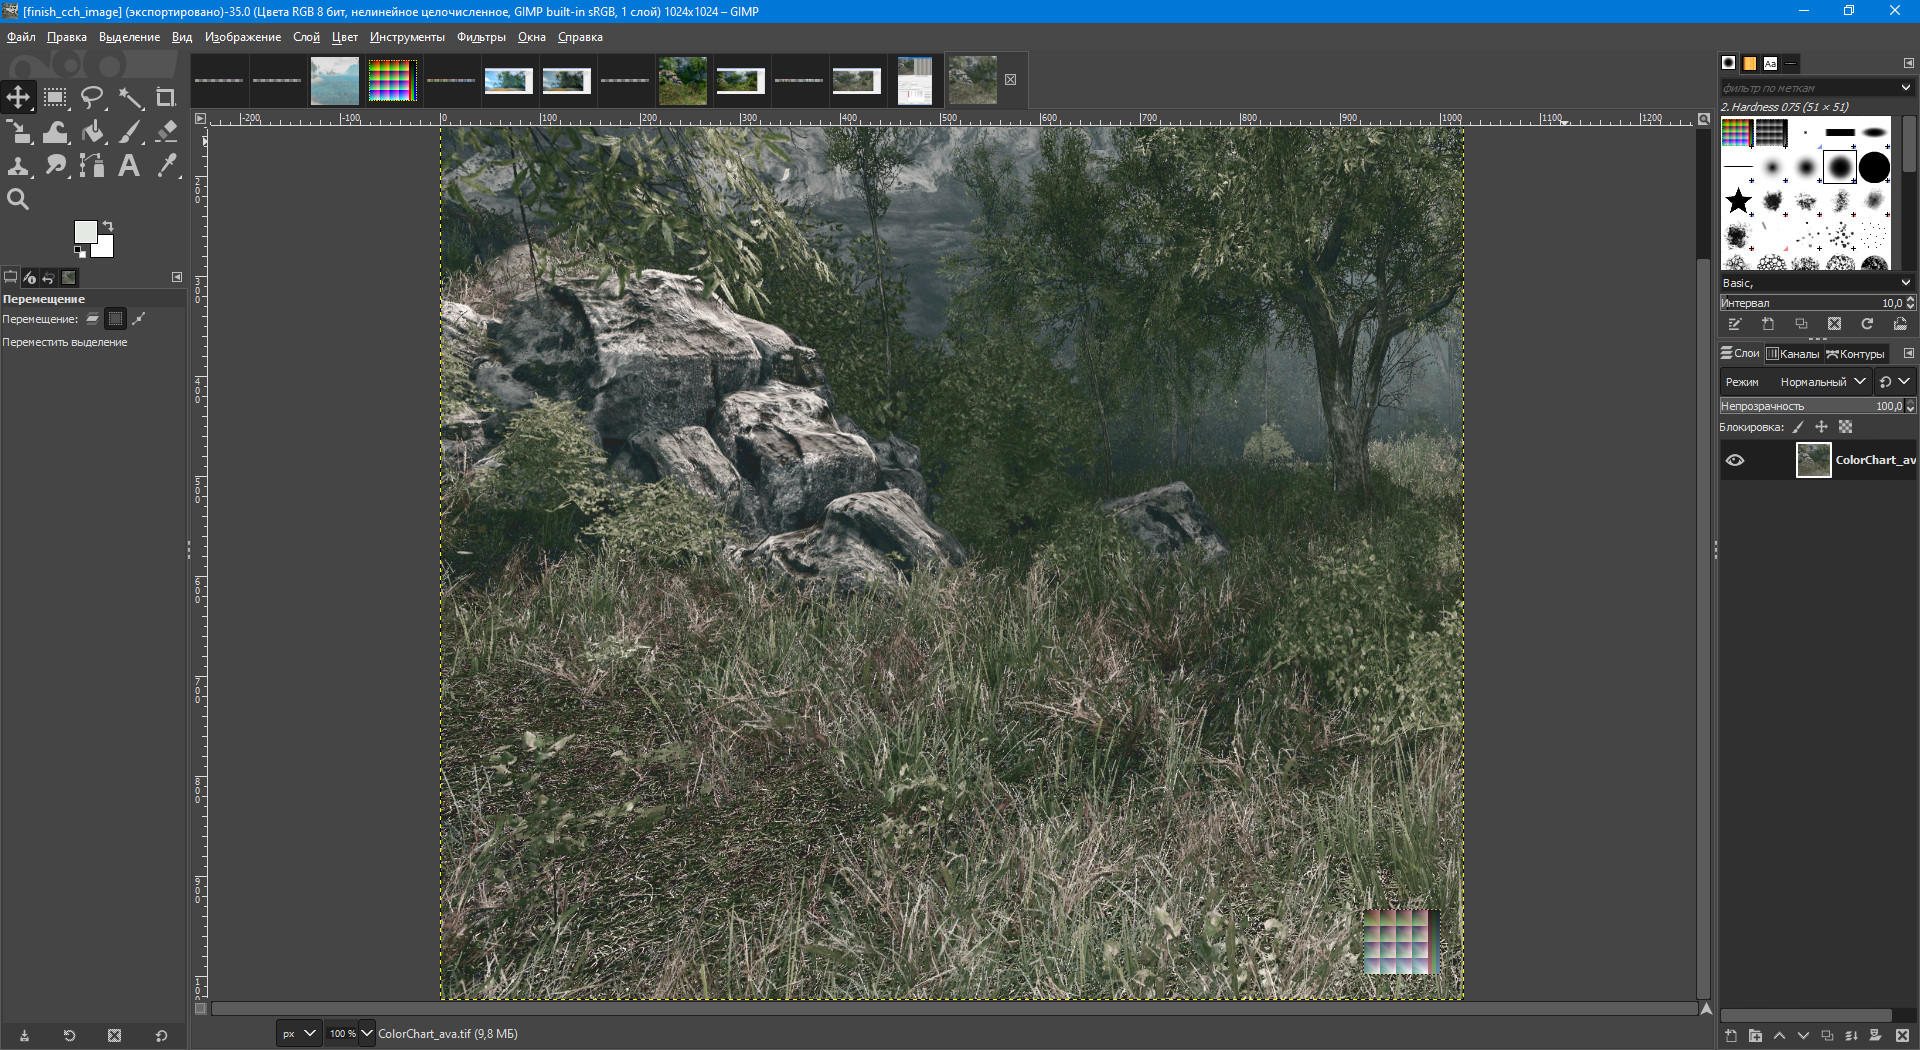
Task: Create a new layer group
Action: coord(1755,1036)
